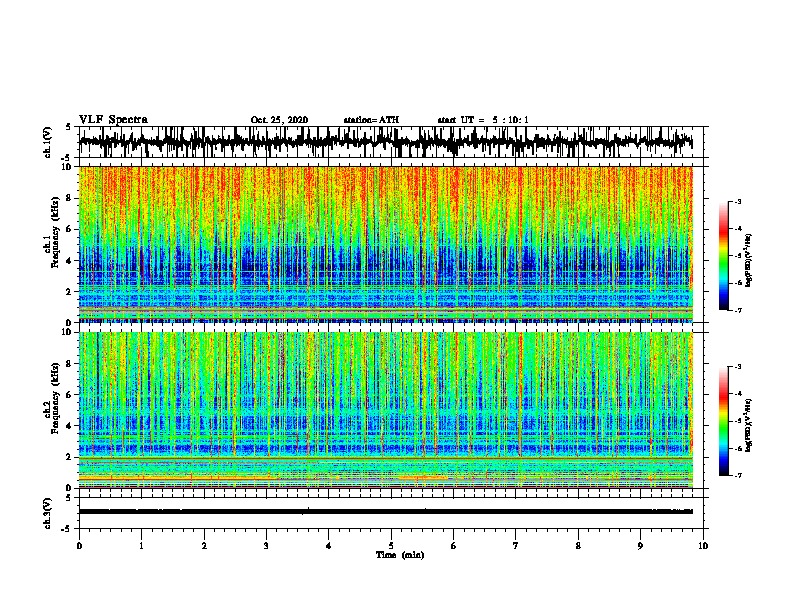
Task: Click the "ch.1 Frequency (kHz)" axis label
Action: (x=50, y=232)
